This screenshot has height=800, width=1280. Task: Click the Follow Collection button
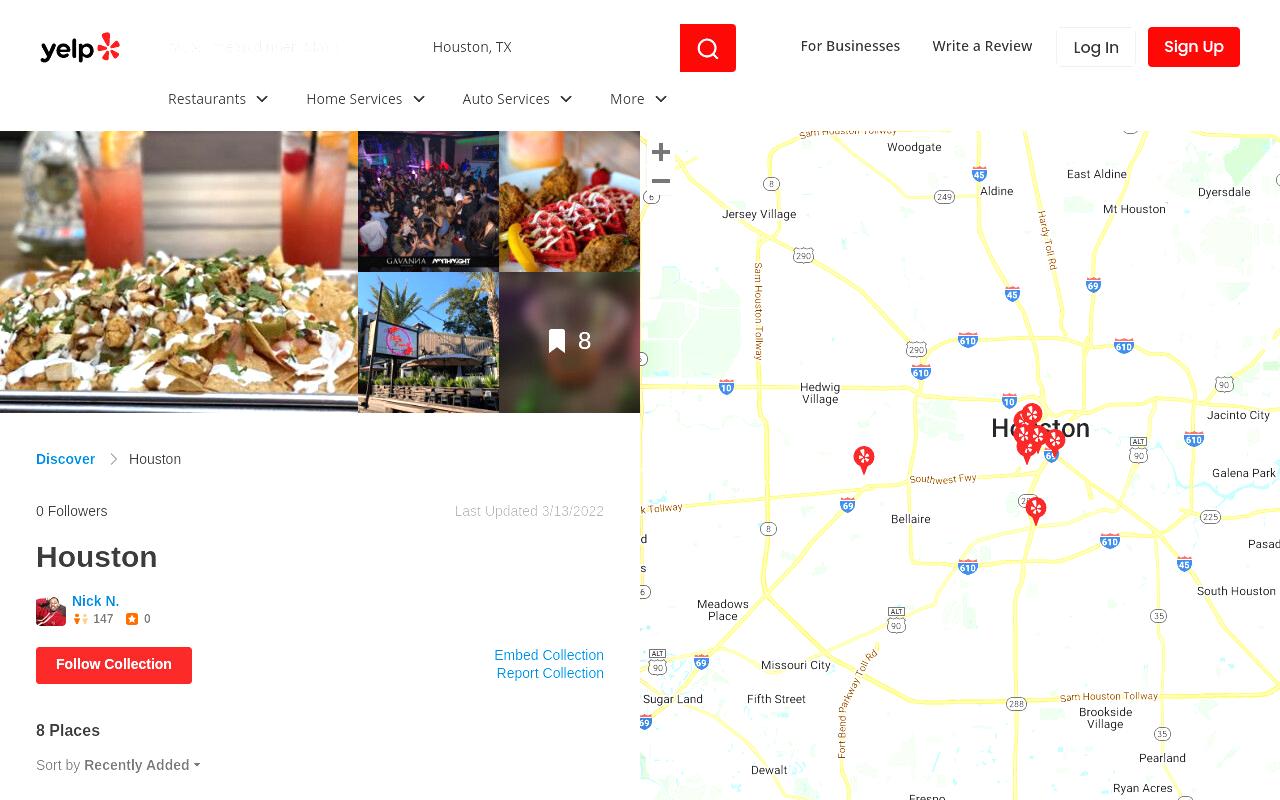[114, 665]
